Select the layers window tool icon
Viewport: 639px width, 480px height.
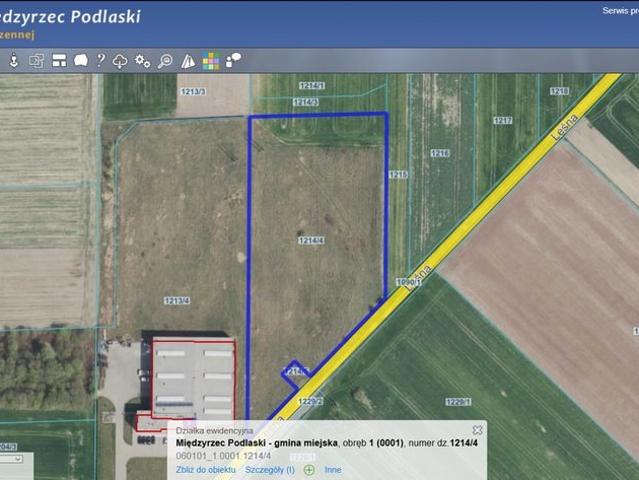(36, 61)
